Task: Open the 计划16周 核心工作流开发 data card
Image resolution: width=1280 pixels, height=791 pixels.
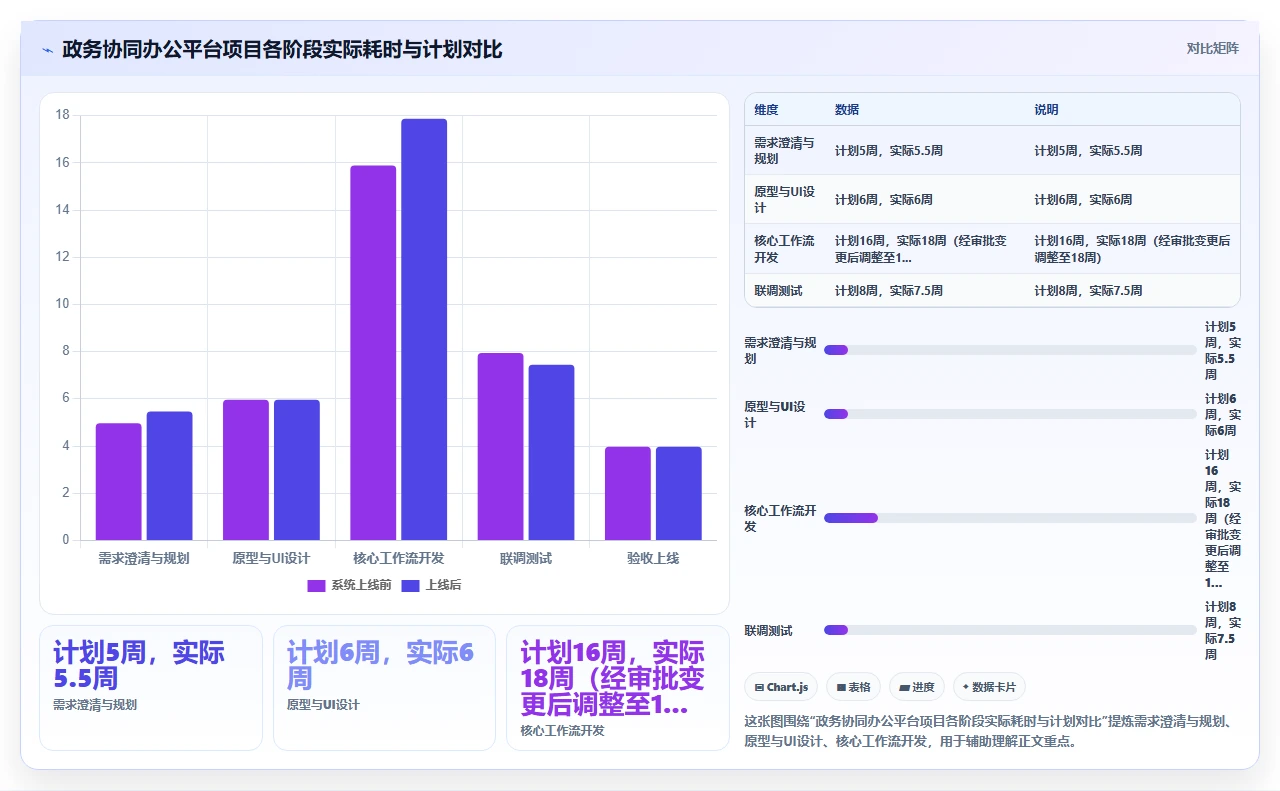Action: [x=618, y=688]
